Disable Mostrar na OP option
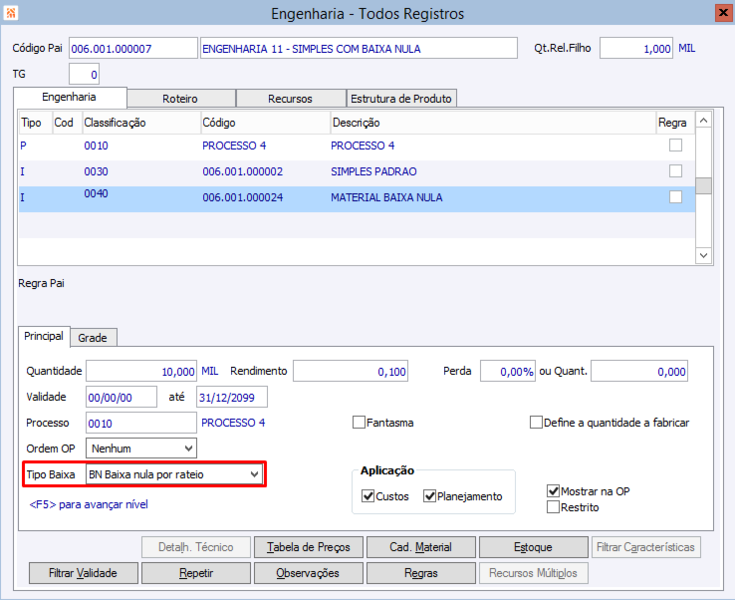Image resolution: width=735 pixels, height=600 pixels. coord(553,491)
